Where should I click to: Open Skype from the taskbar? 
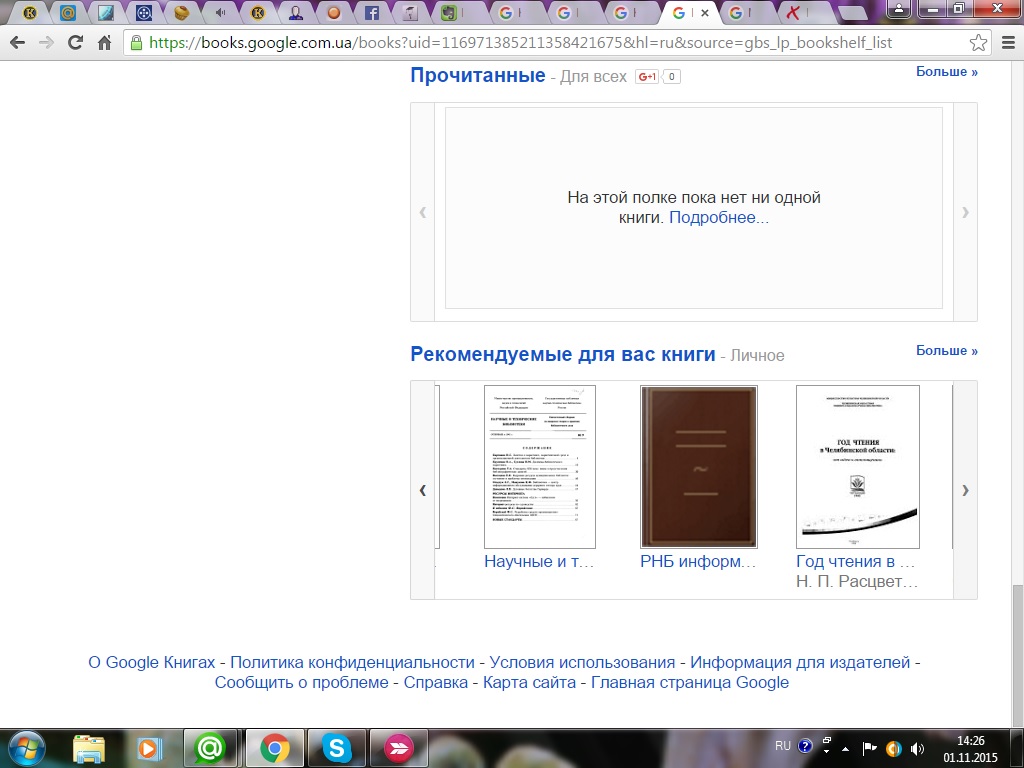click(x=336, y=748)
